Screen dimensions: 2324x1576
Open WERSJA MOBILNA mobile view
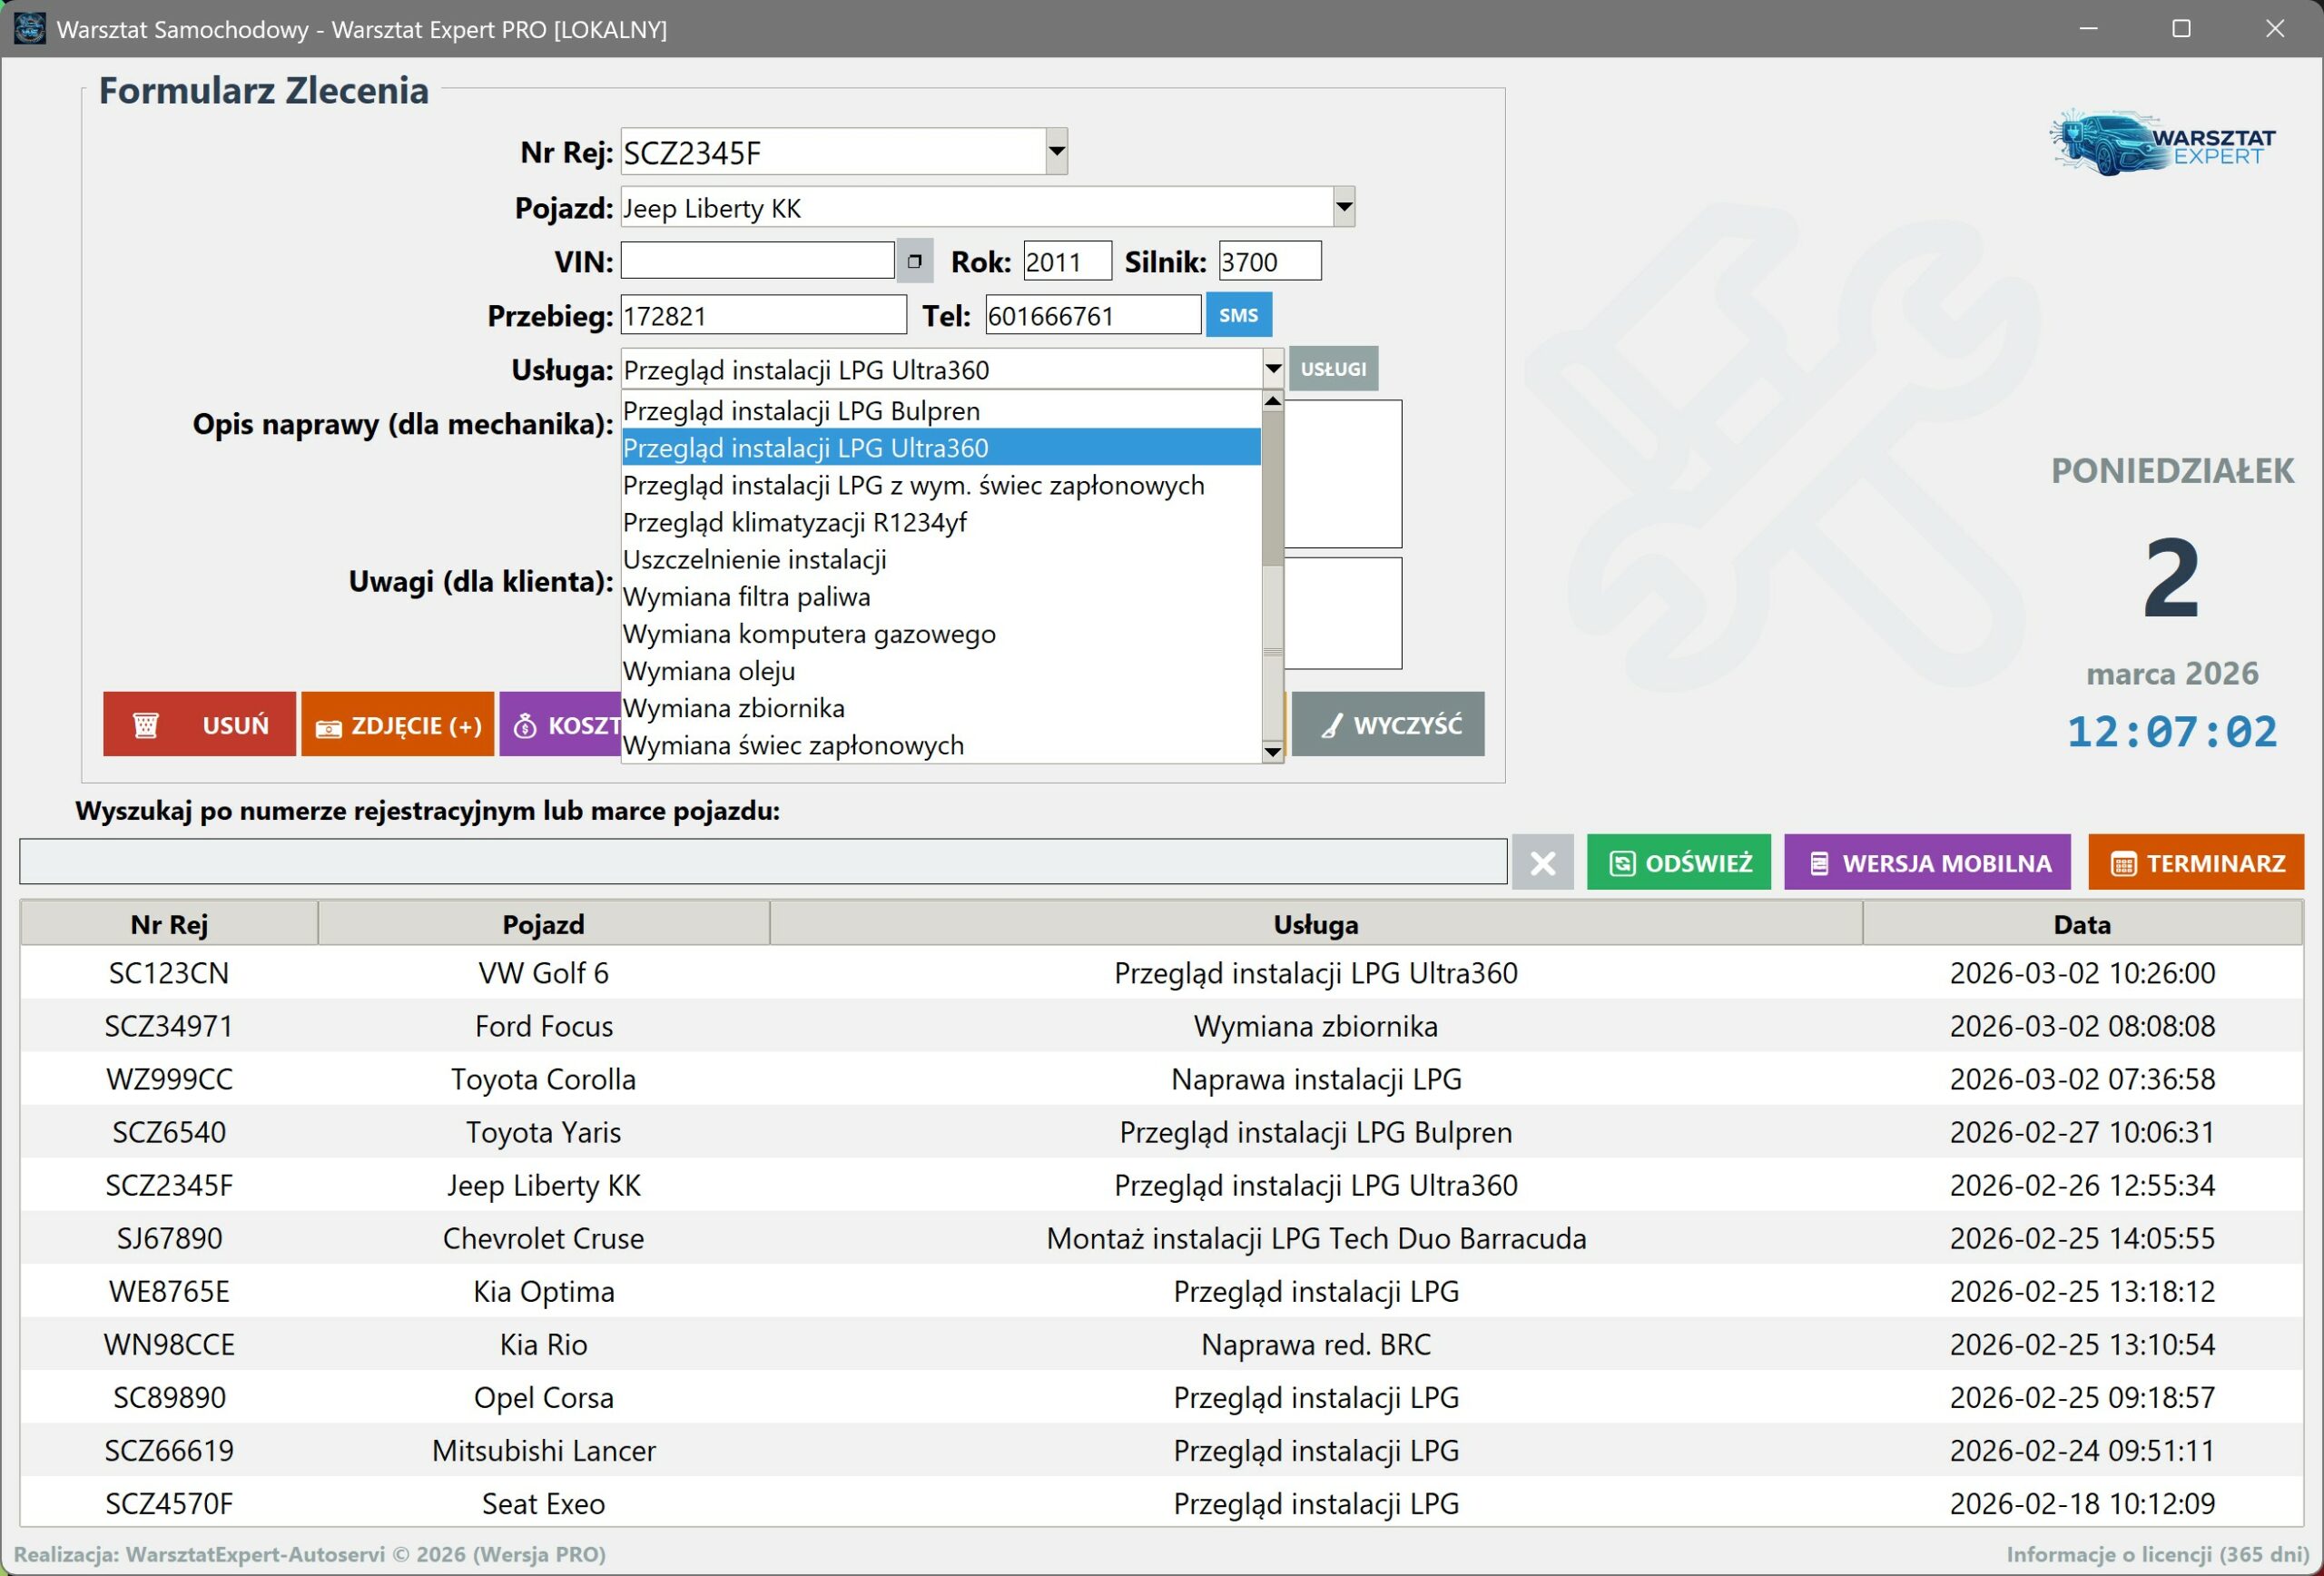[1926, 862]
